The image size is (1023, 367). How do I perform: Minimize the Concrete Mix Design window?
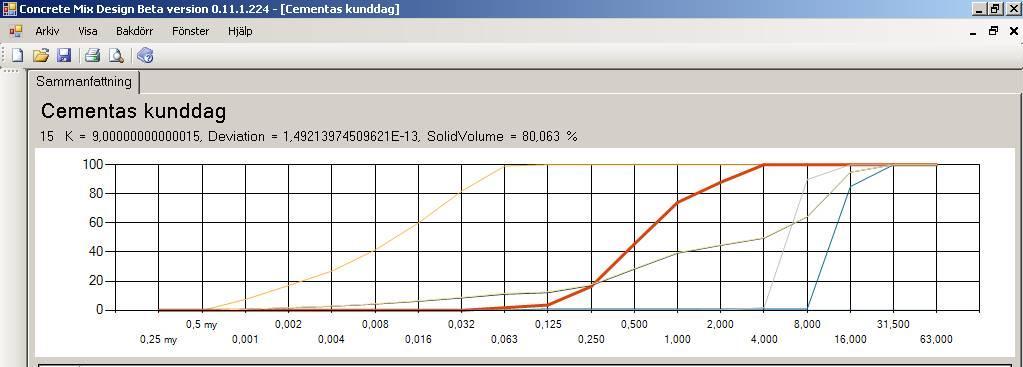pos(980,8)
